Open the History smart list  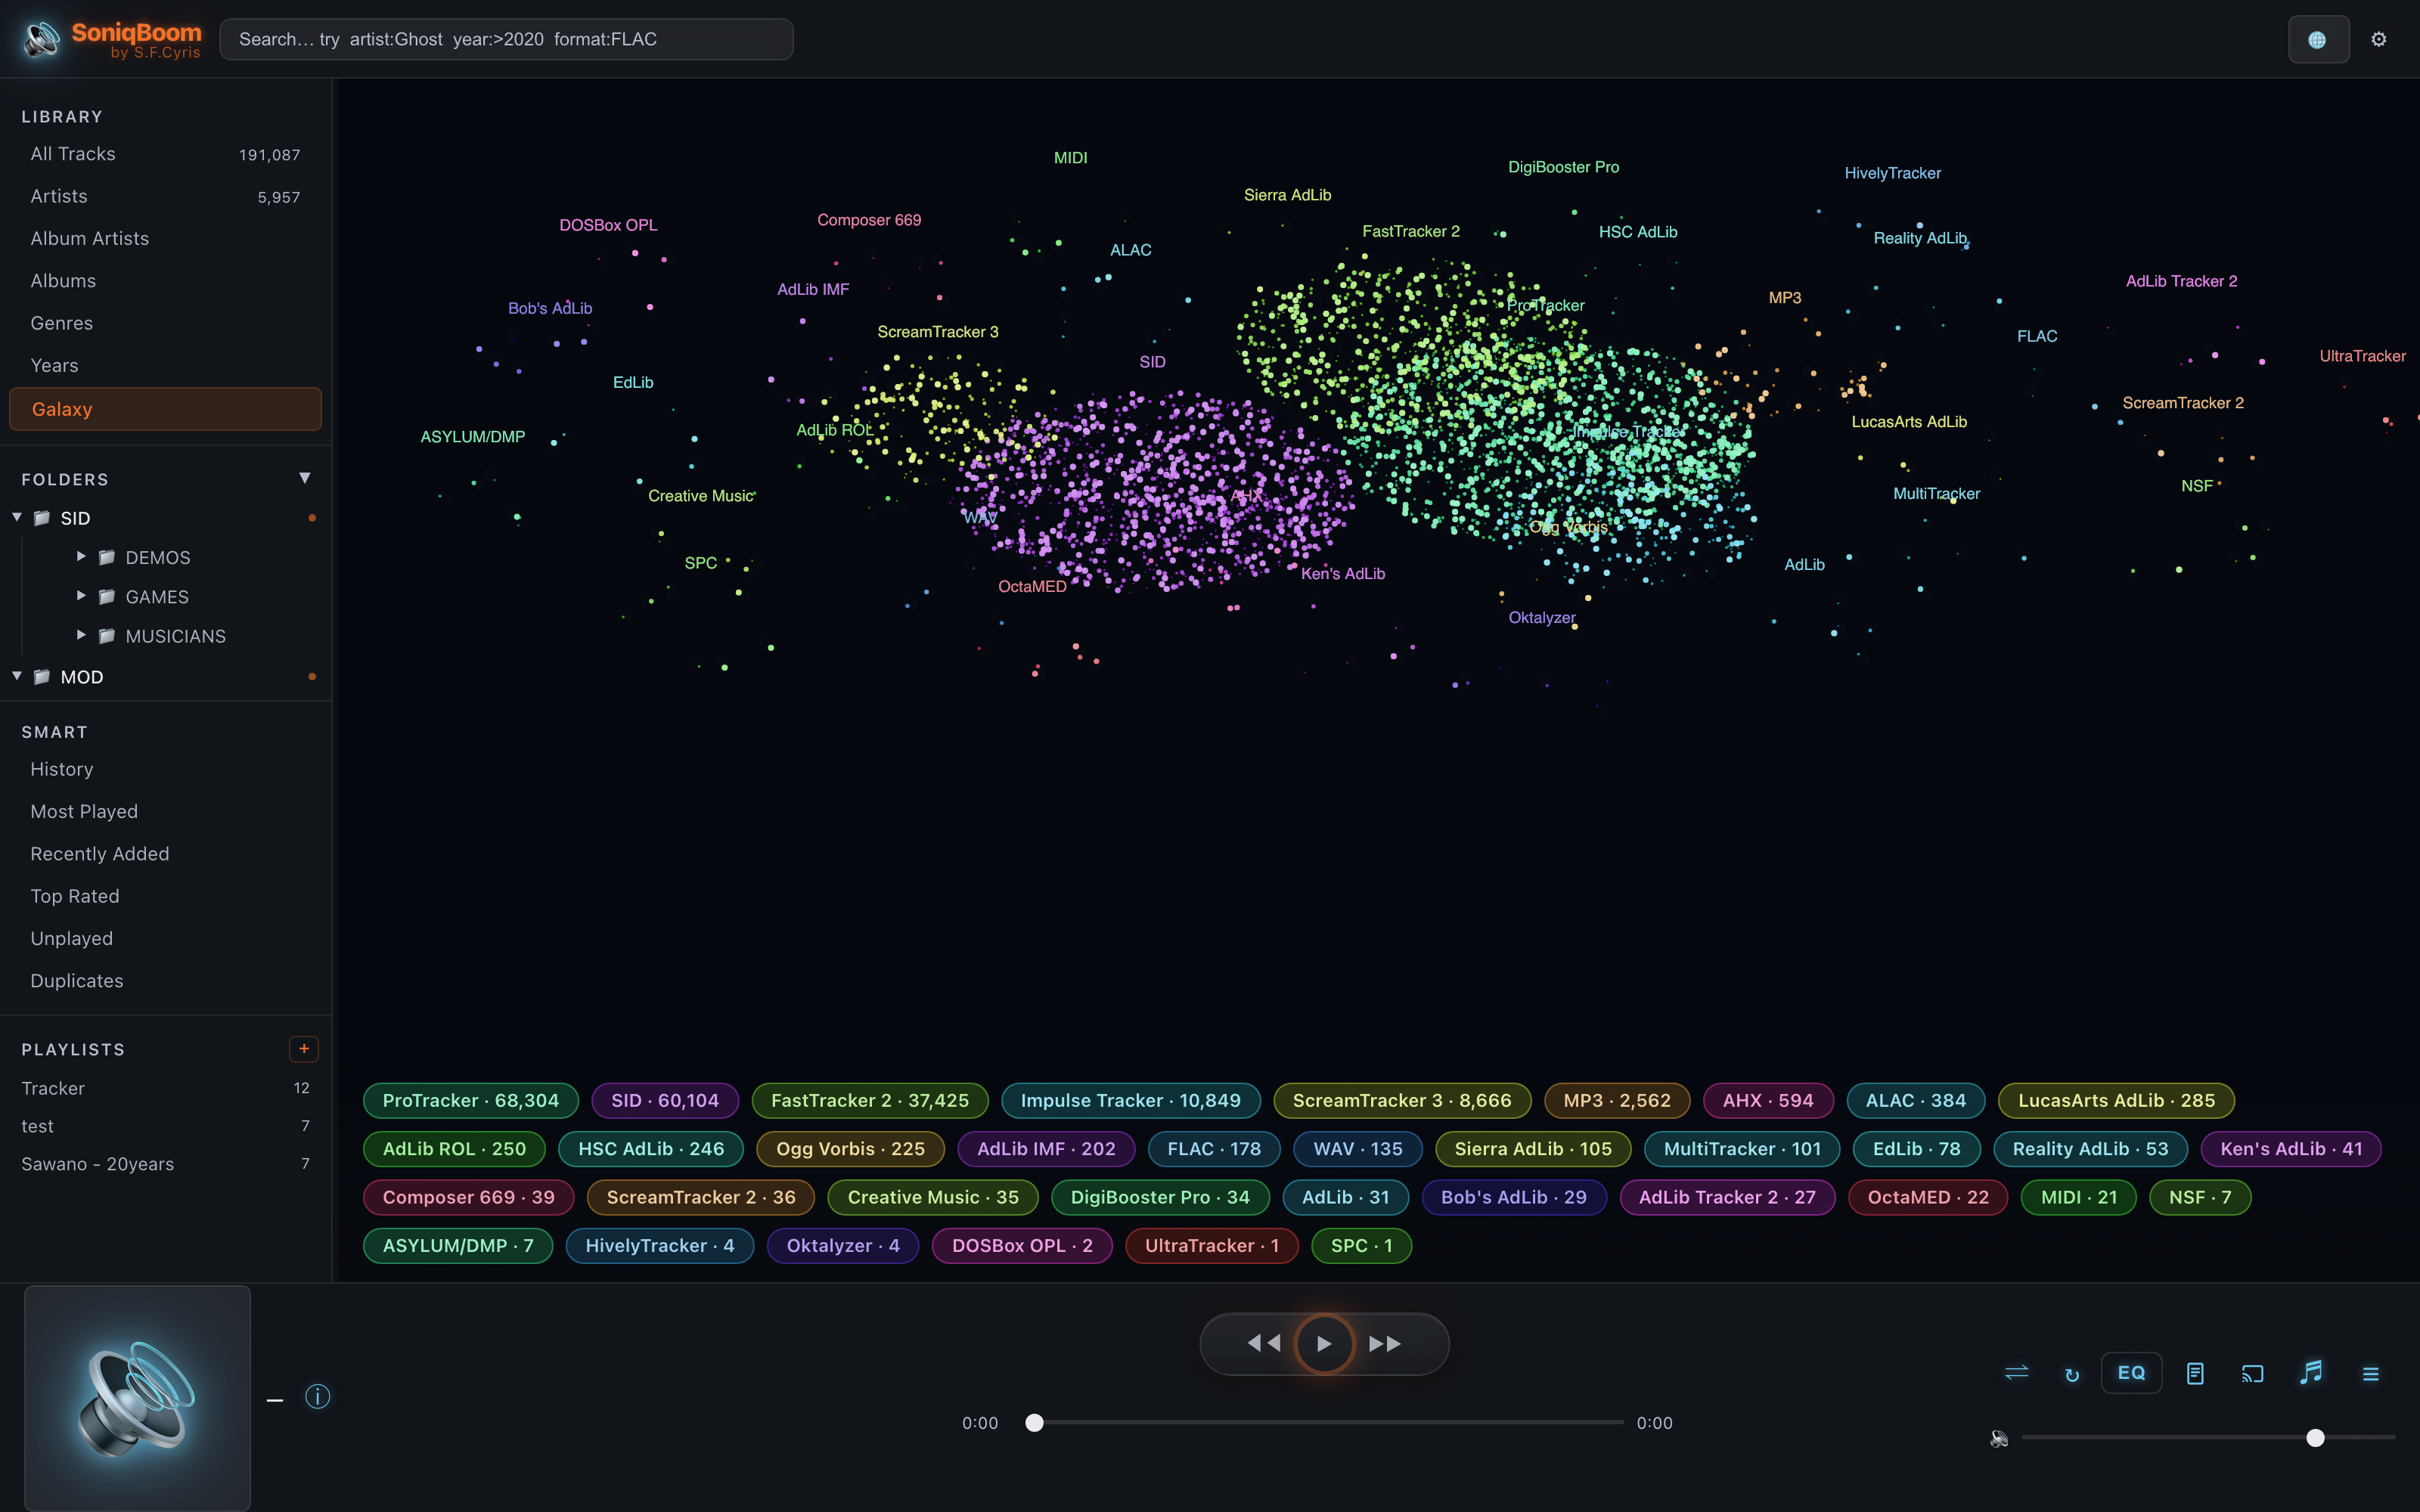[x=165, y=769]
